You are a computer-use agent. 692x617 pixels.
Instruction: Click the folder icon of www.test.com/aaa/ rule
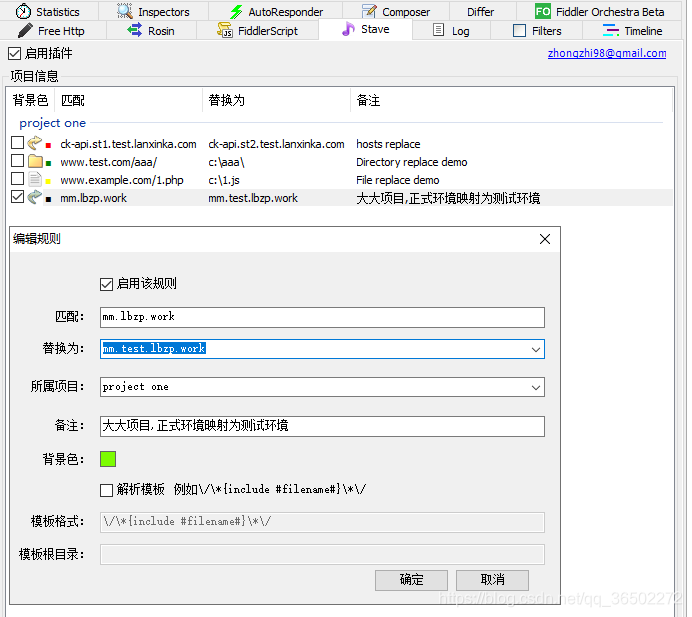pos(35,161)
